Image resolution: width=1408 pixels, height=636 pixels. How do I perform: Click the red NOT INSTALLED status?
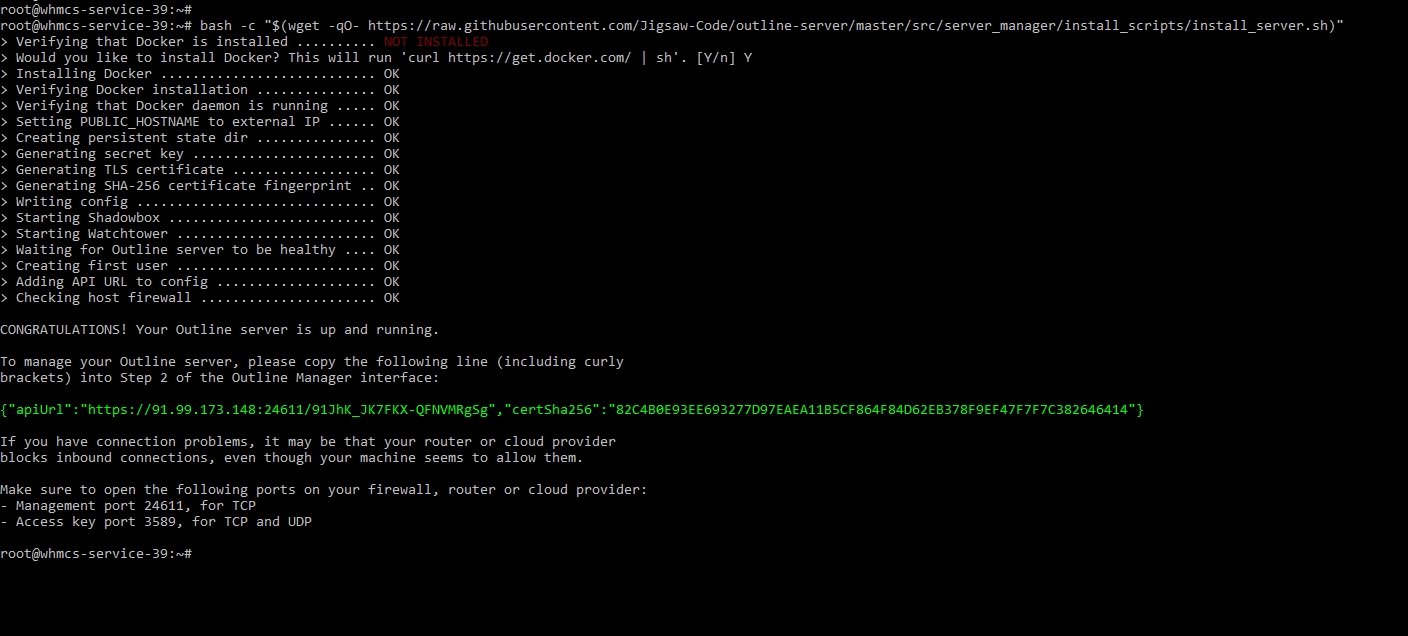tap(436, 42)
